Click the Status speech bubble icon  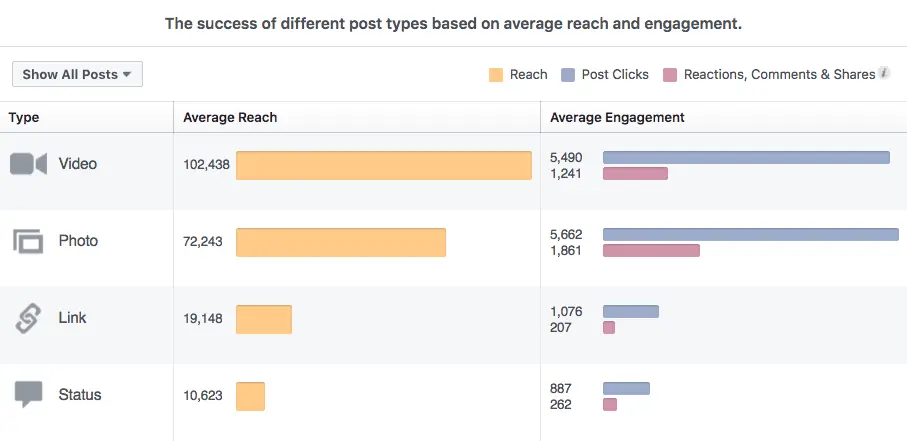(x=28, y=395)
